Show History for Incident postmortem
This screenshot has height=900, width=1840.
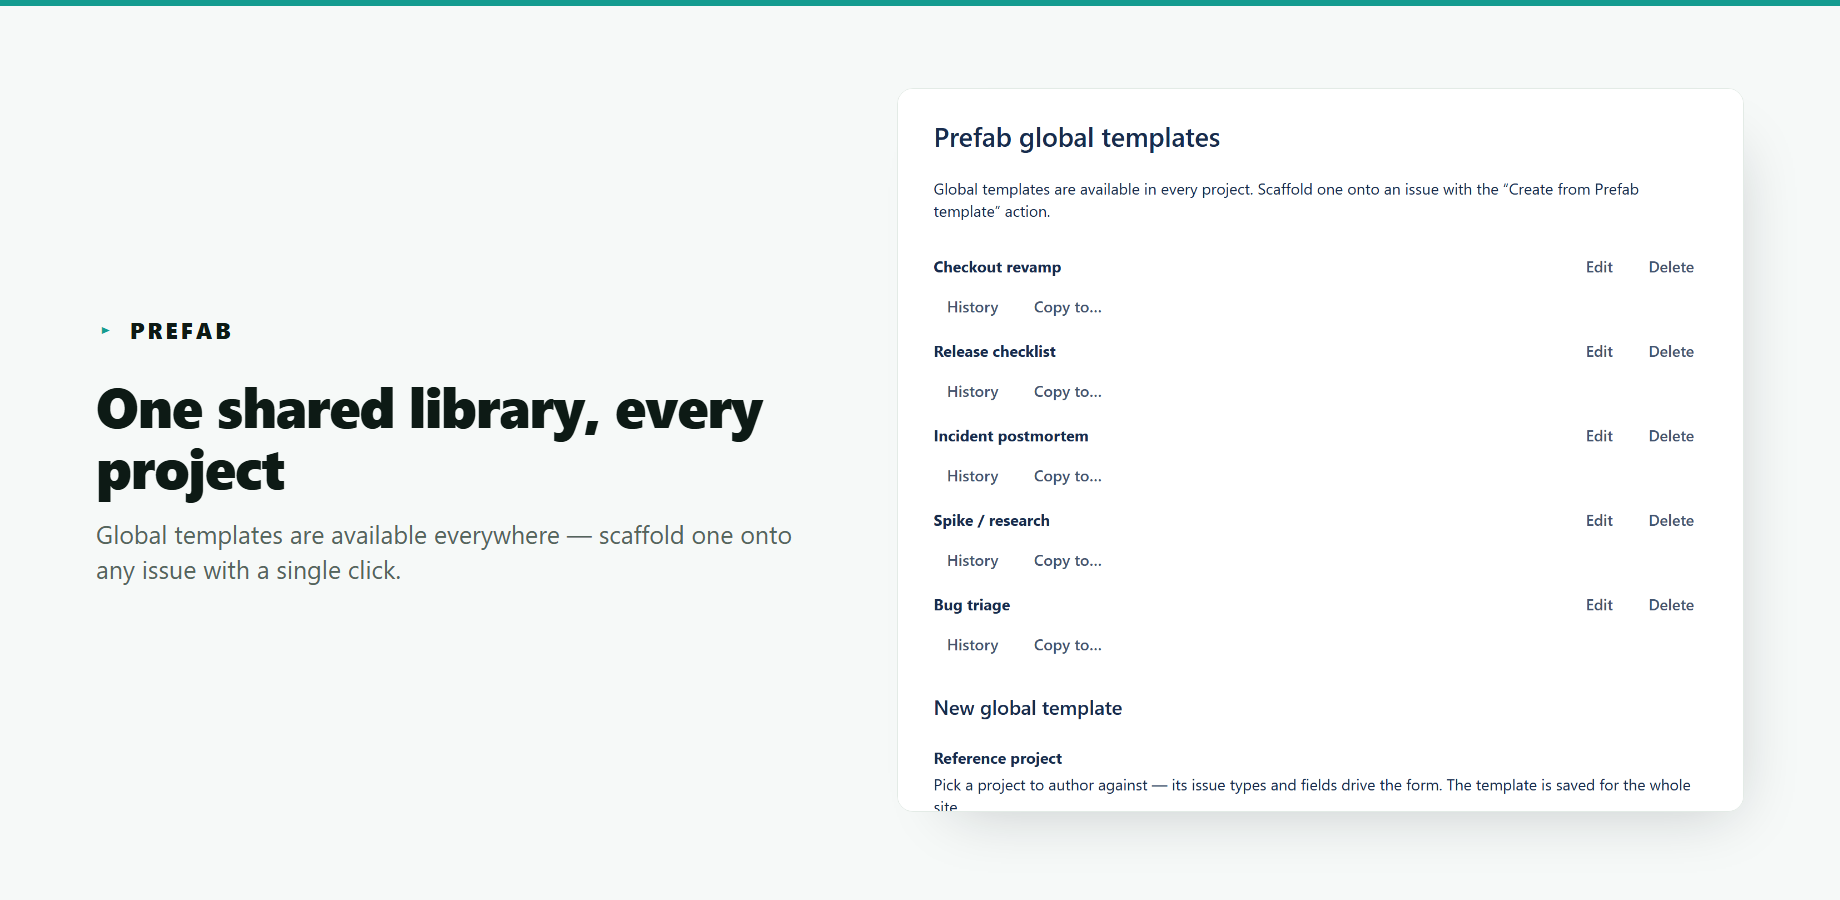[972, 476]
